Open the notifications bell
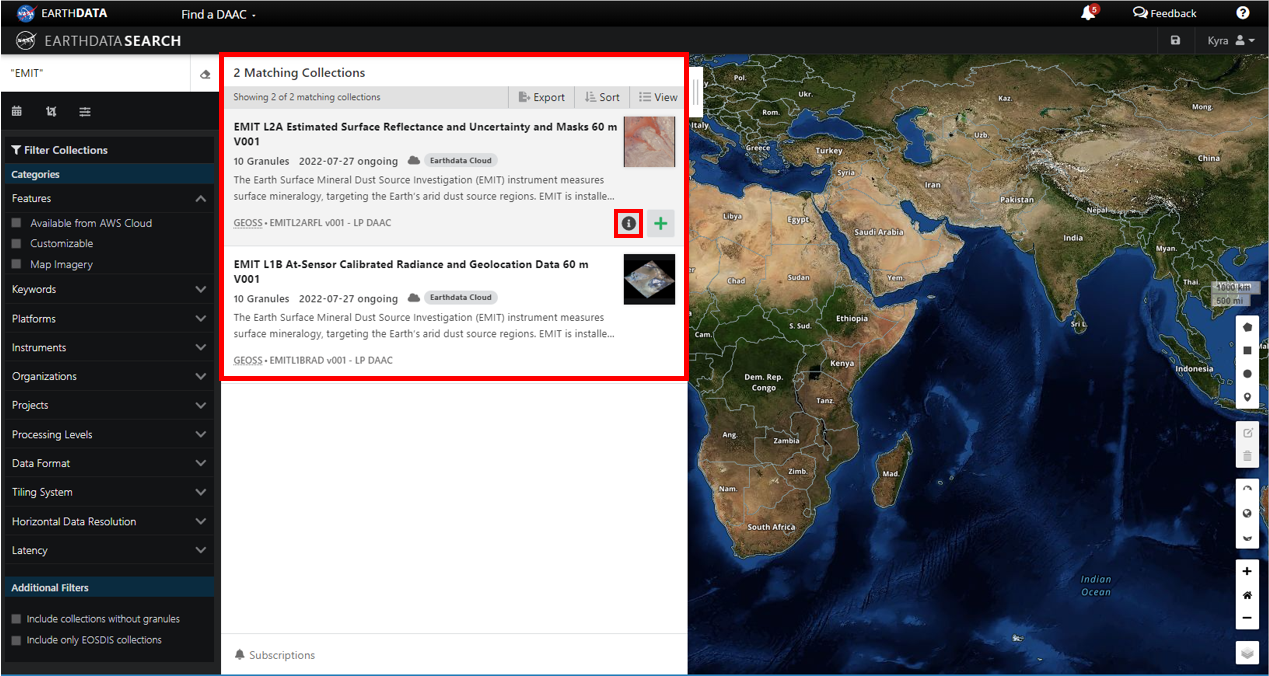The image size is (1269, 676). 1089,13
